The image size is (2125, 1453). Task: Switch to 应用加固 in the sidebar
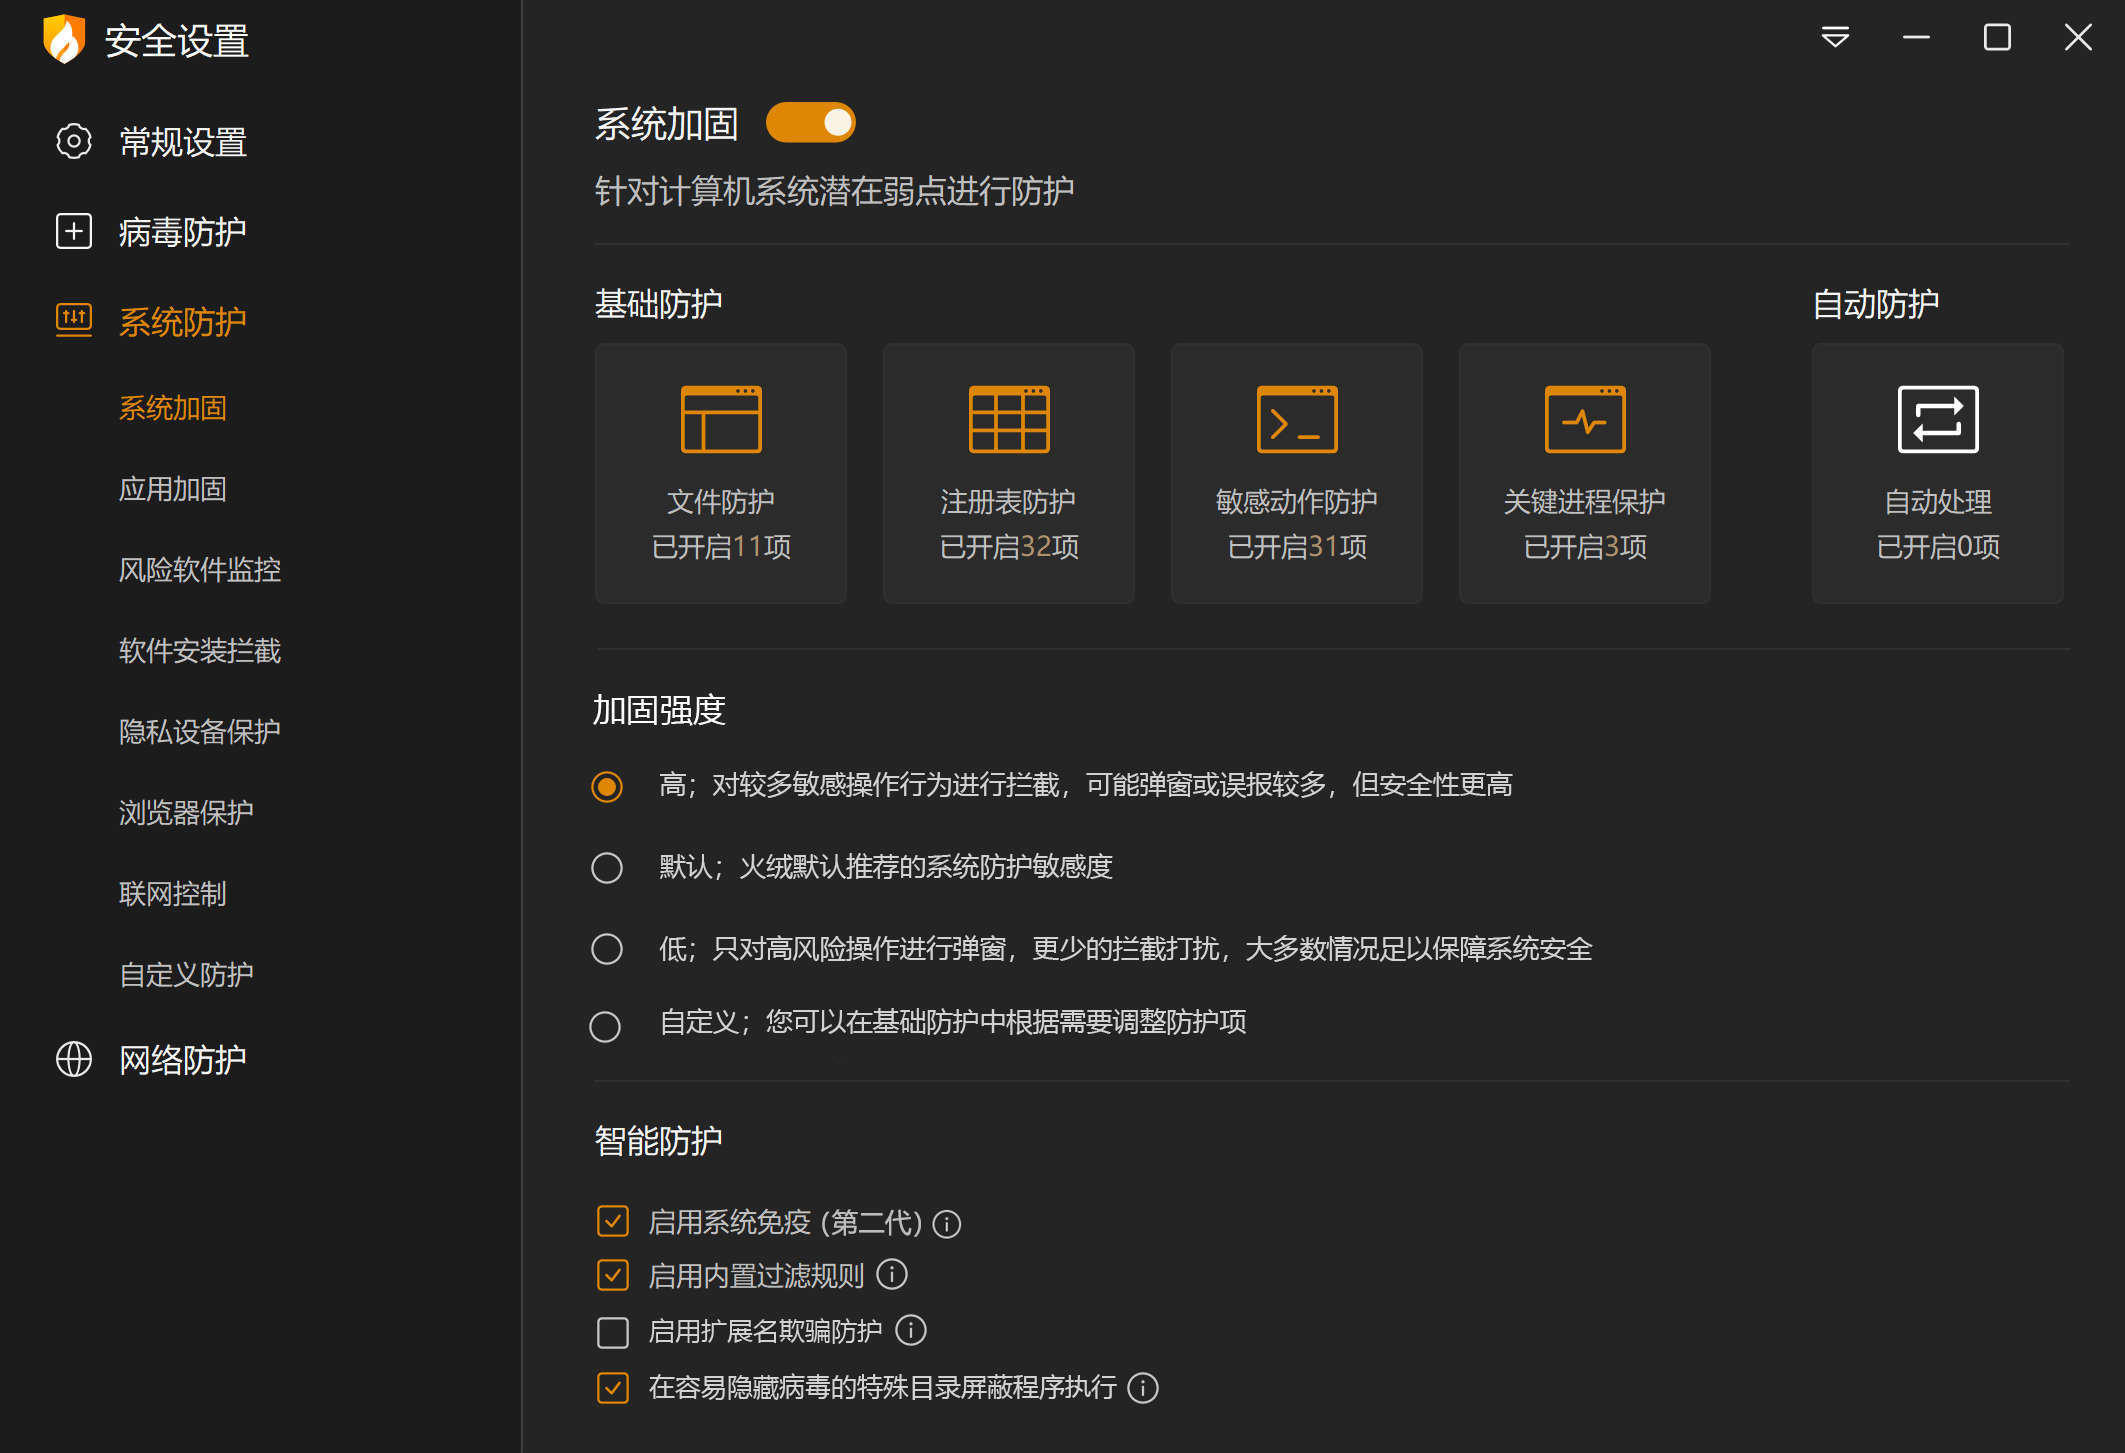click(x=172, y=489)
